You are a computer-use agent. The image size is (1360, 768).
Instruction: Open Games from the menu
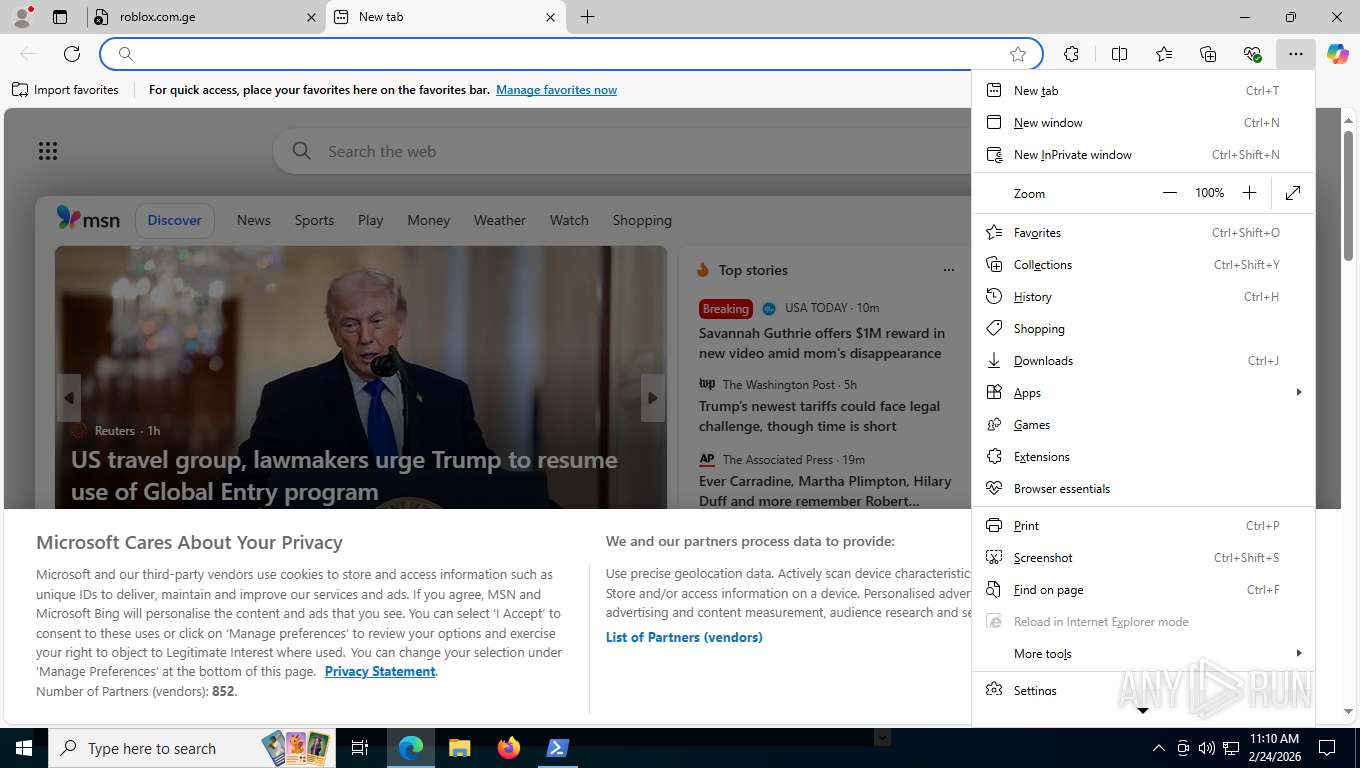(x=1143, y=424)
